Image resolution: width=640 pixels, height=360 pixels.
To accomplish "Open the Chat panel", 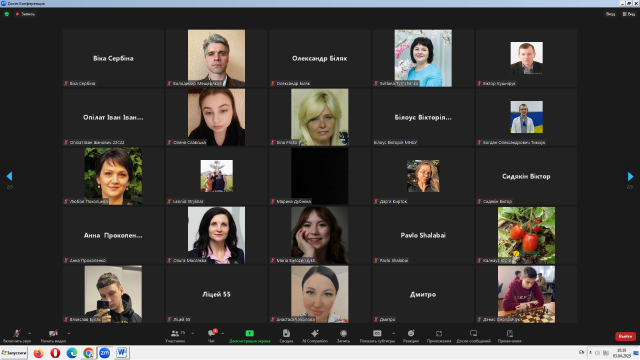I will pos(211,336).
